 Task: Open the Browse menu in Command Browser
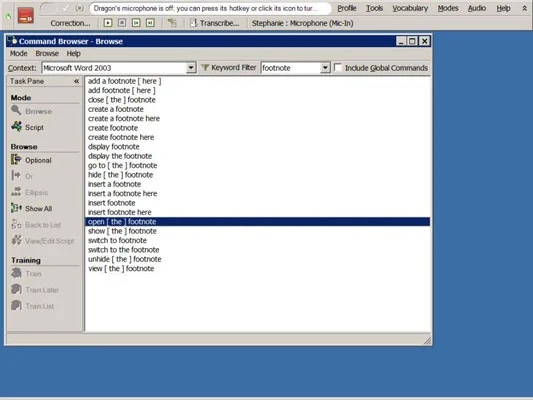(x=47, y=53)
